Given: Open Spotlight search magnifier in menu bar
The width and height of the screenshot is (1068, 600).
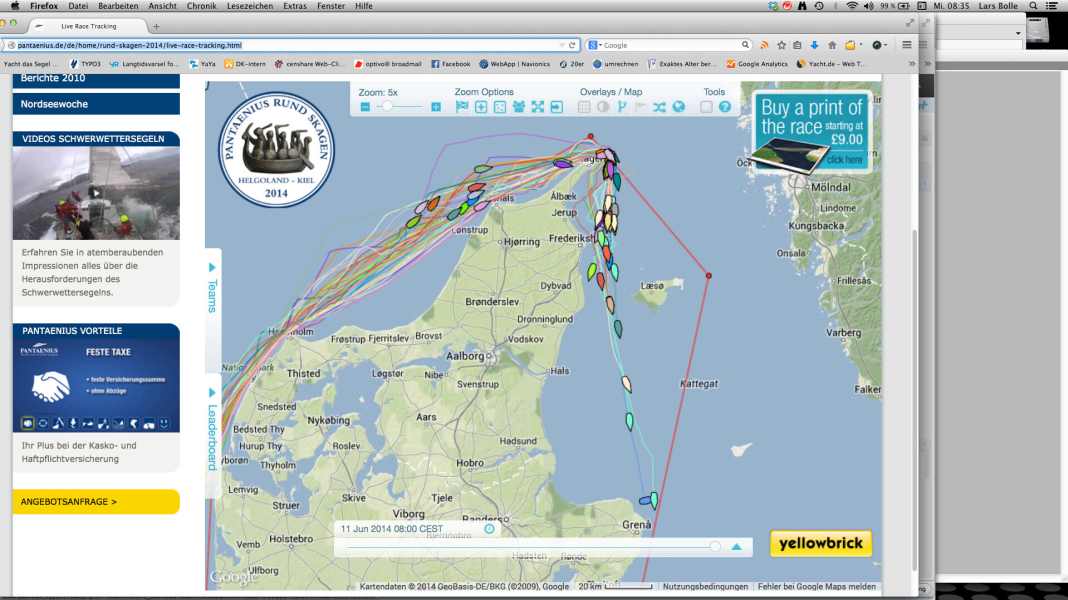Looking at the screenshot, I should [1033, 5].
